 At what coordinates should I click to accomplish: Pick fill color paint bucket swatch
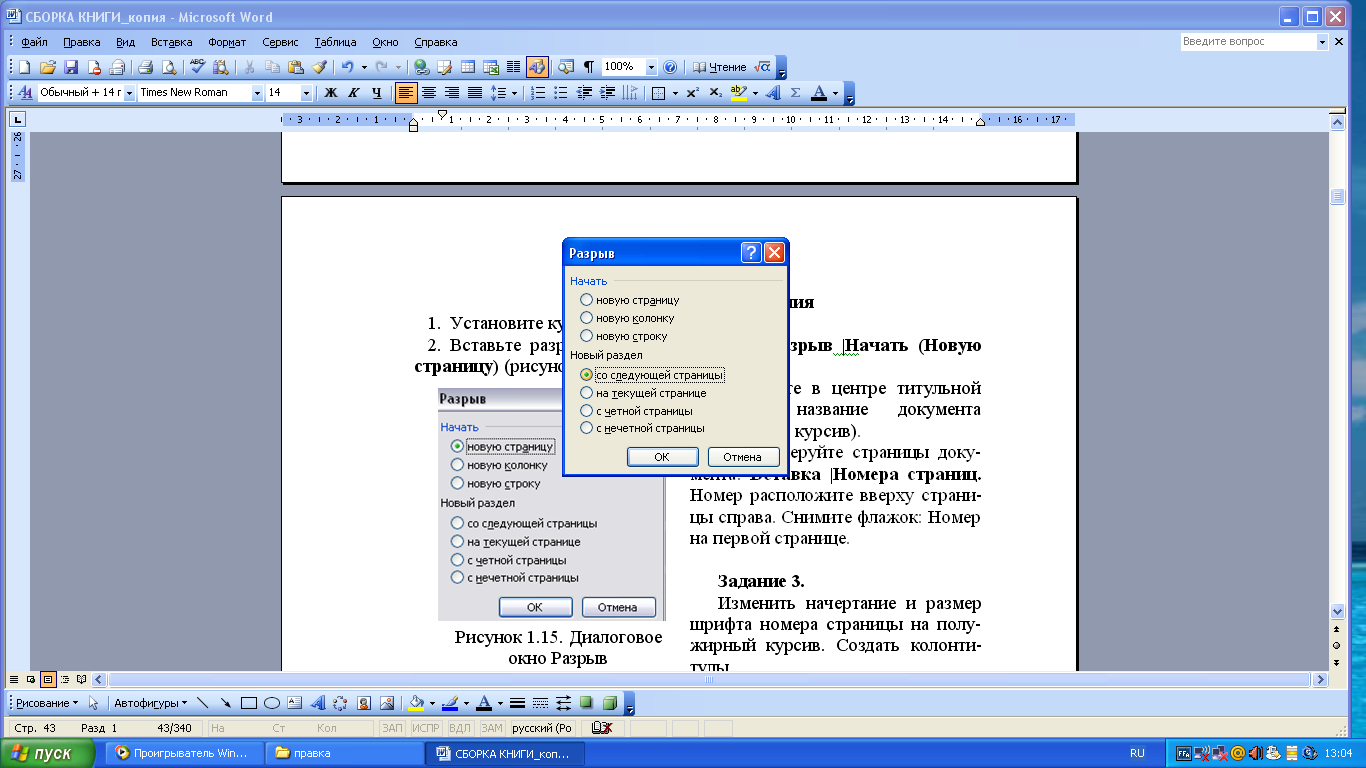[418, 703]
